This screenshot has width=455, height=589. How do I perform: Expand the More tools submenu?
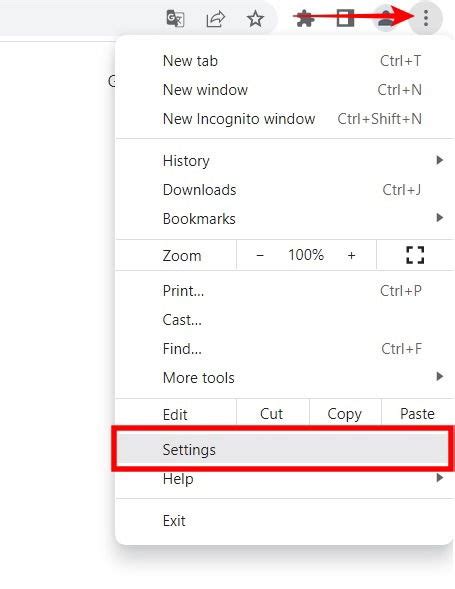[x=284, y=378]
